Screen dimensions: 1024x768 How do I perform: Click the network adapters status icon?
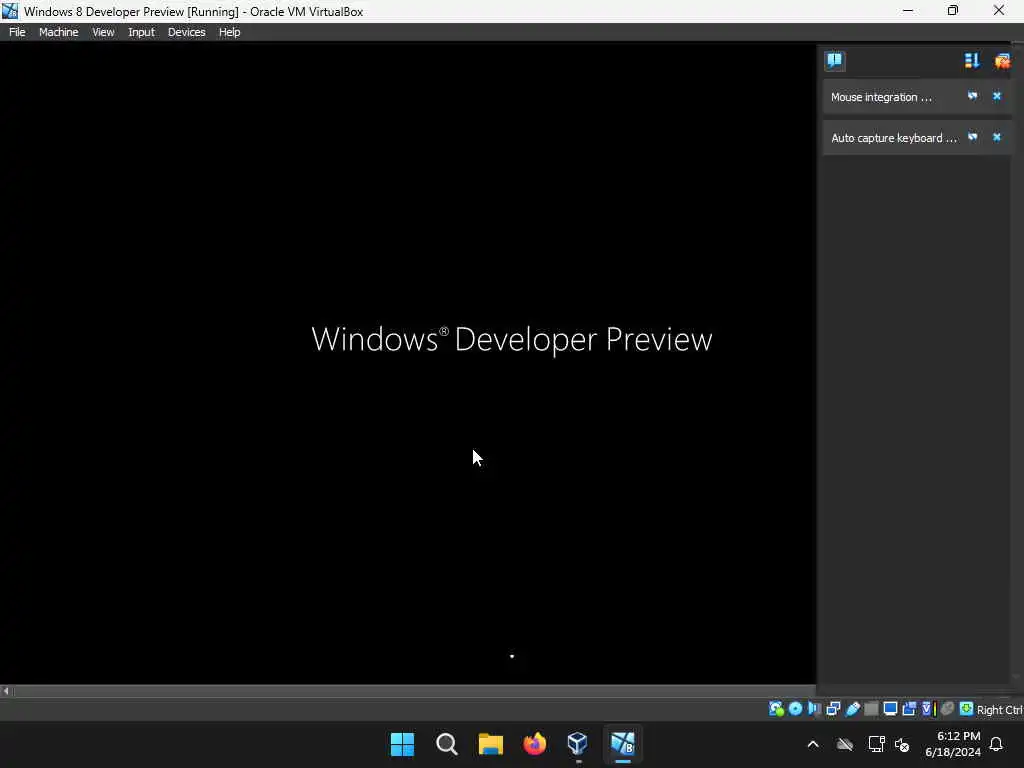[833, 709]
